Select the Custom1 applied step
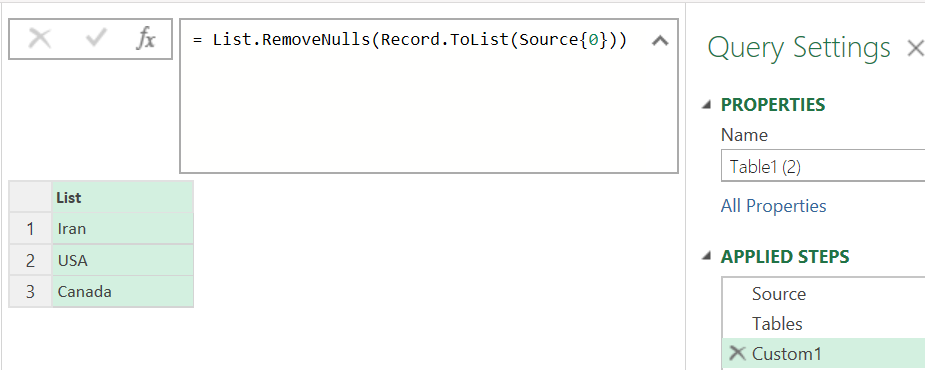The image size is (925, 370). [824, 353]
